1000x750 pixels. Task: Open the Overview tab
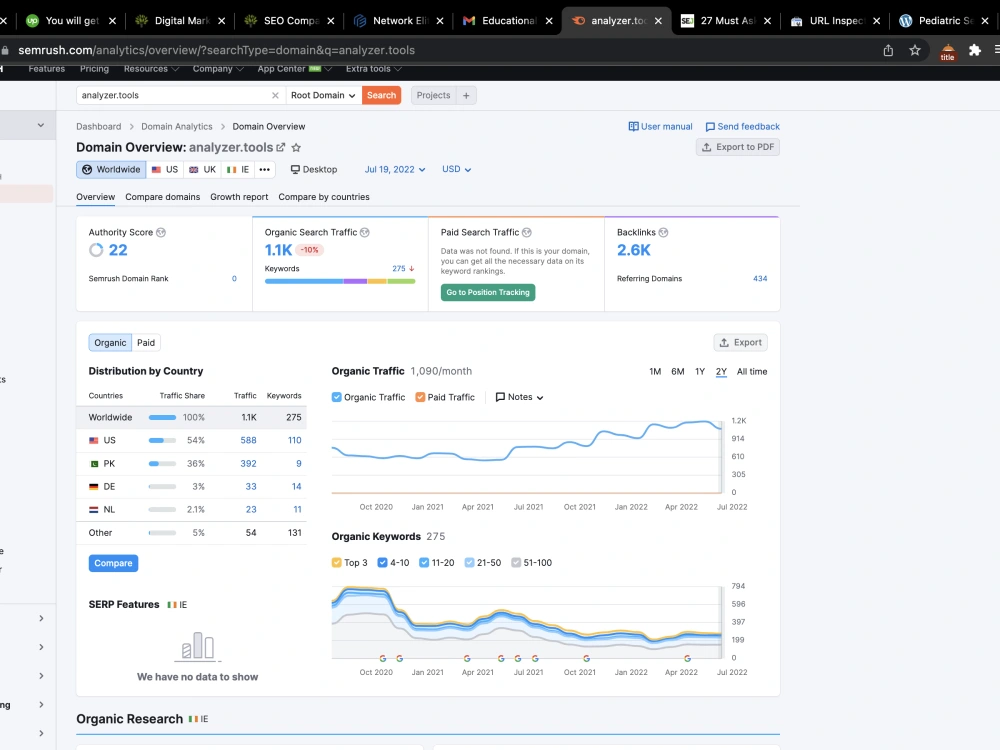[x=96, y=197]
